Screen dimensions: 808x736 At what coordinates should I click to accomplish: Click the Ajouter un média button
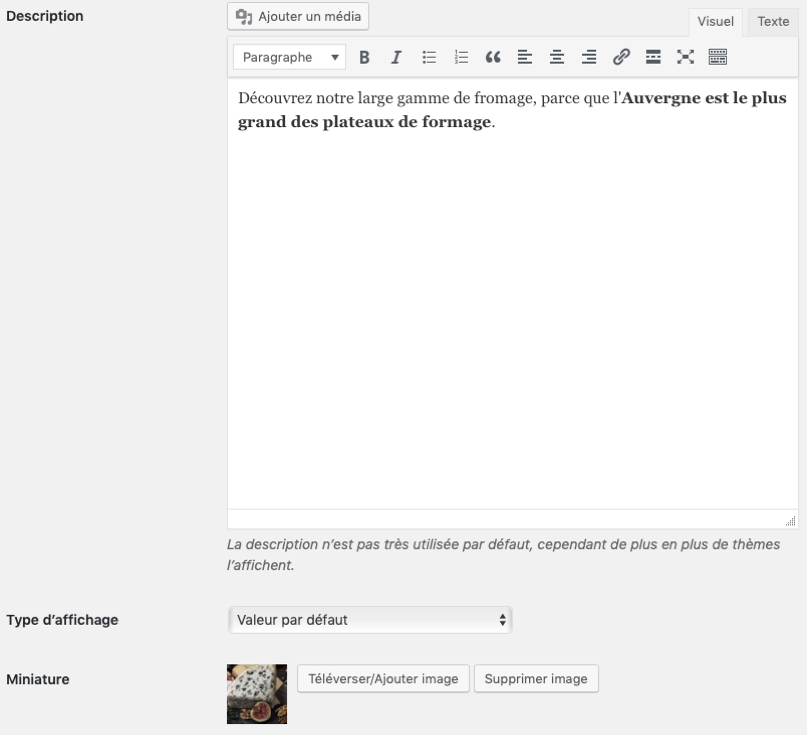[298, 17]
